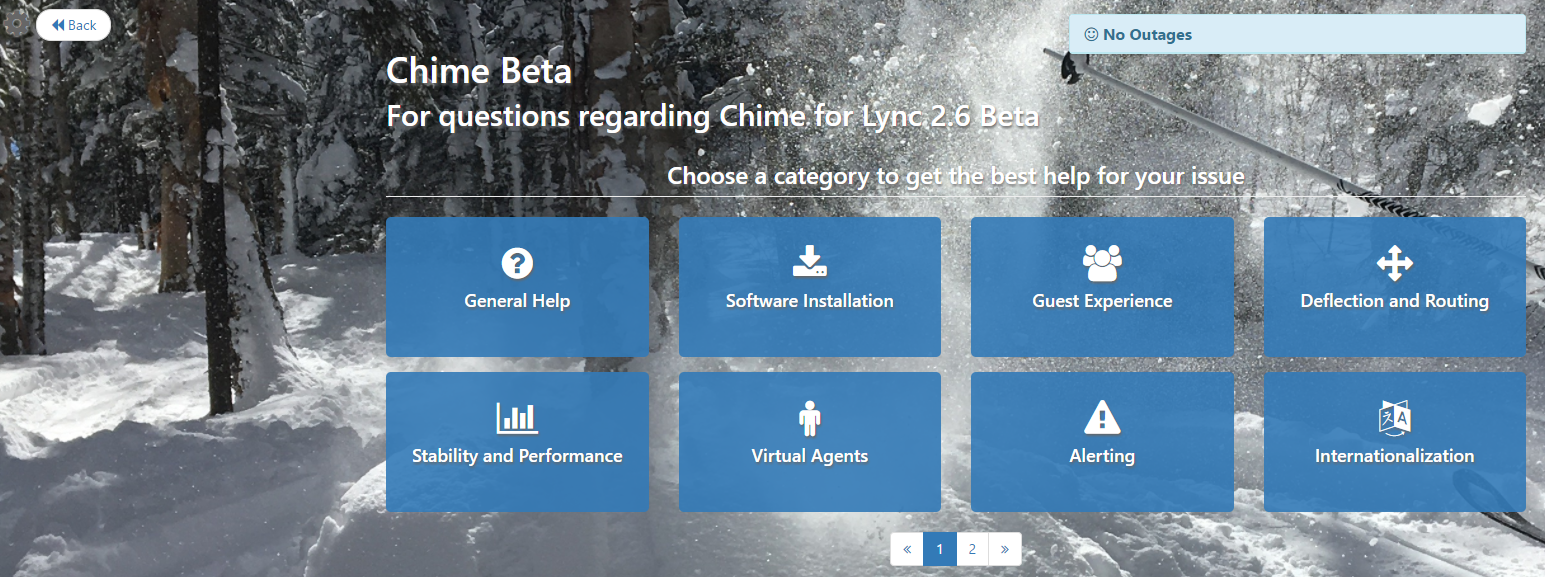The image size is (1545, 577).
Task: Open the Virtual Agents category label
Action: [x=810, y=456]
